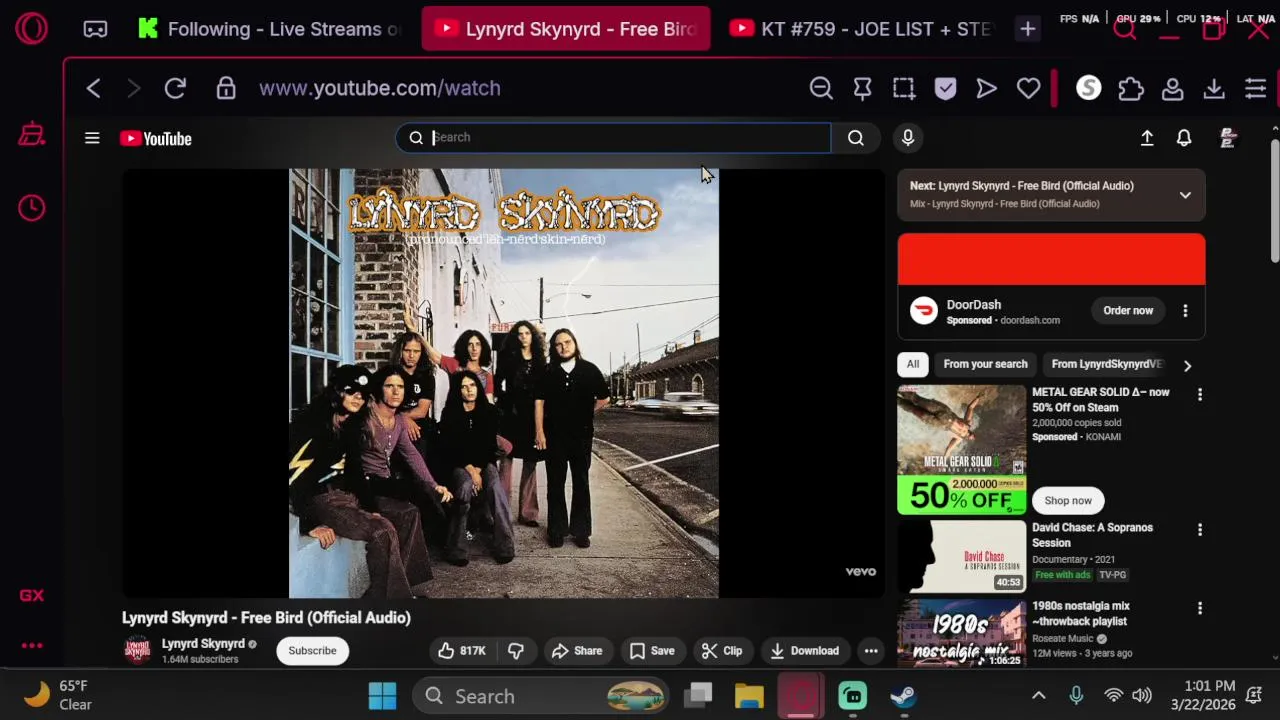
Task: Select the All filter chip
Action: (913, 364)
